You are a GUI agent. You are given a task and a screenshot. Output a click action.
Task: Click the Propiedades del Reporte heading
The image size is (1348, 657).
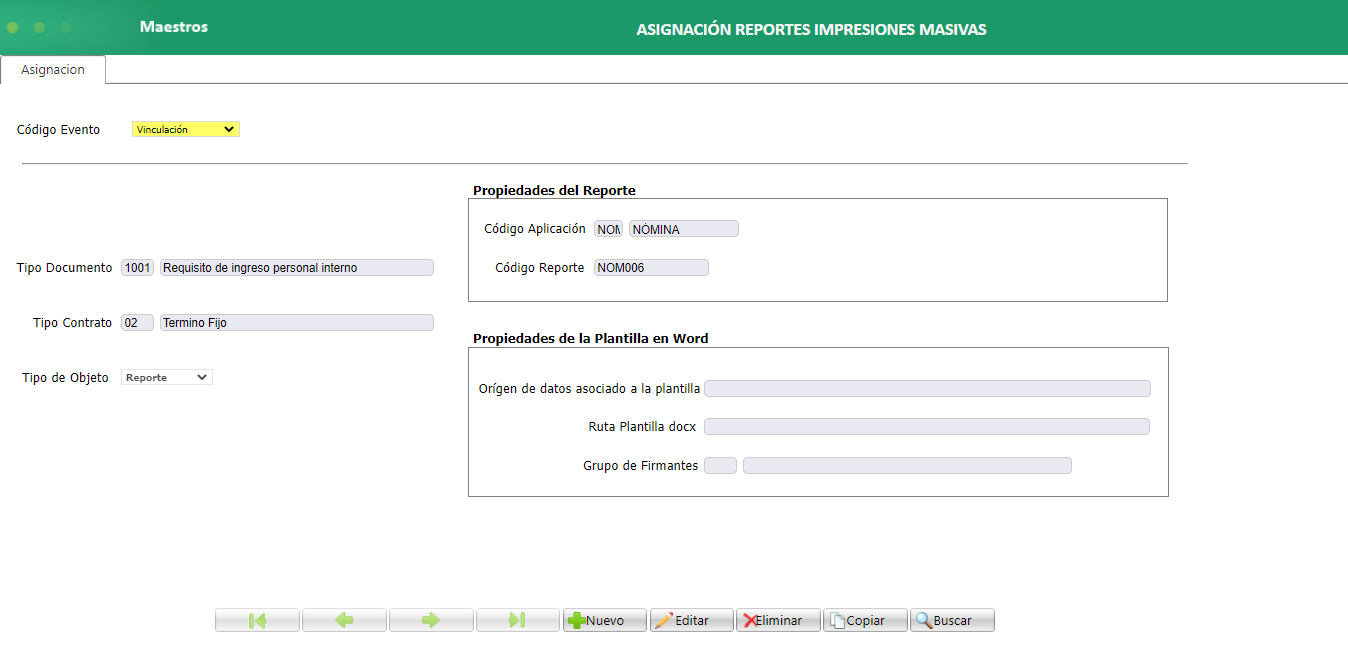(554, 190)
